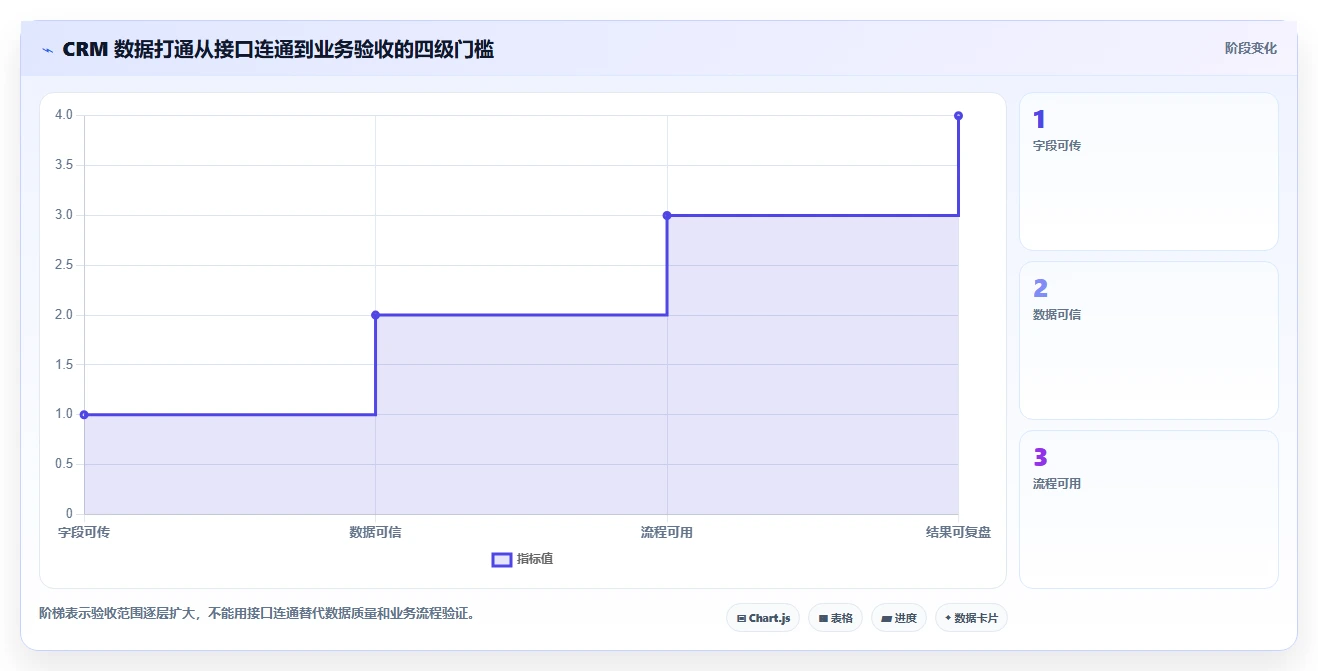Open the card numbered 2 数据可信
The height and width of the screenshot is (671, 1318).
click(1148, 340)
